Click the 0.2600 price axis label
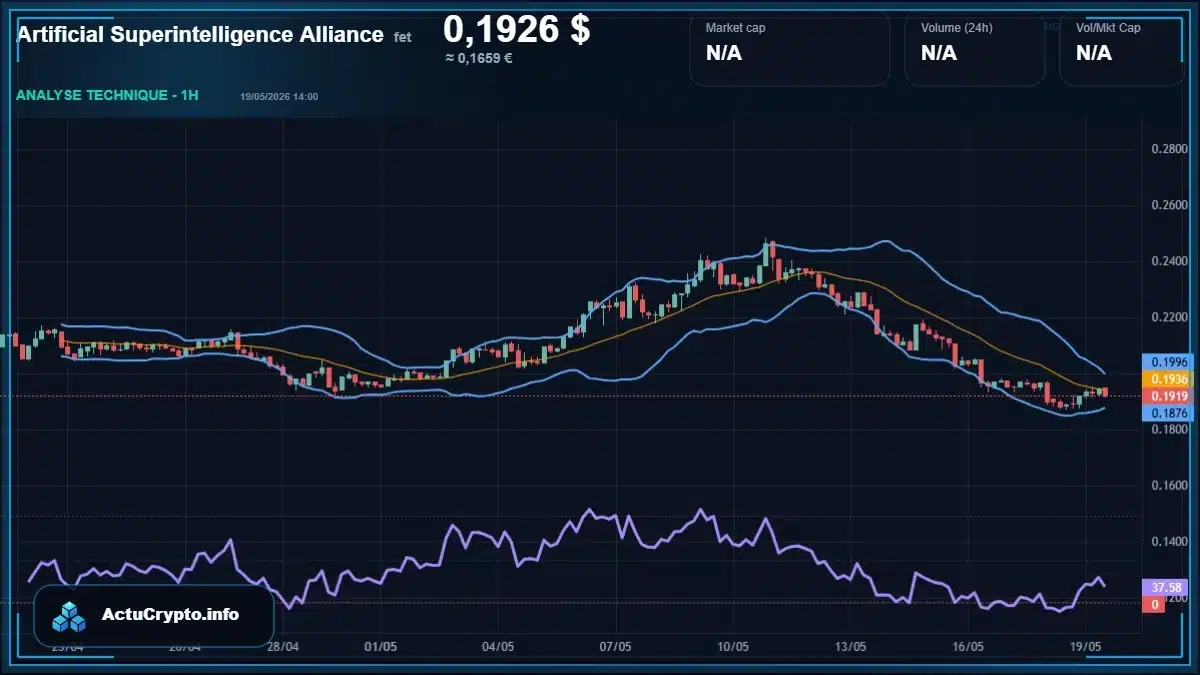Viewport: 1200px width, 675px height. [1169, 205]
